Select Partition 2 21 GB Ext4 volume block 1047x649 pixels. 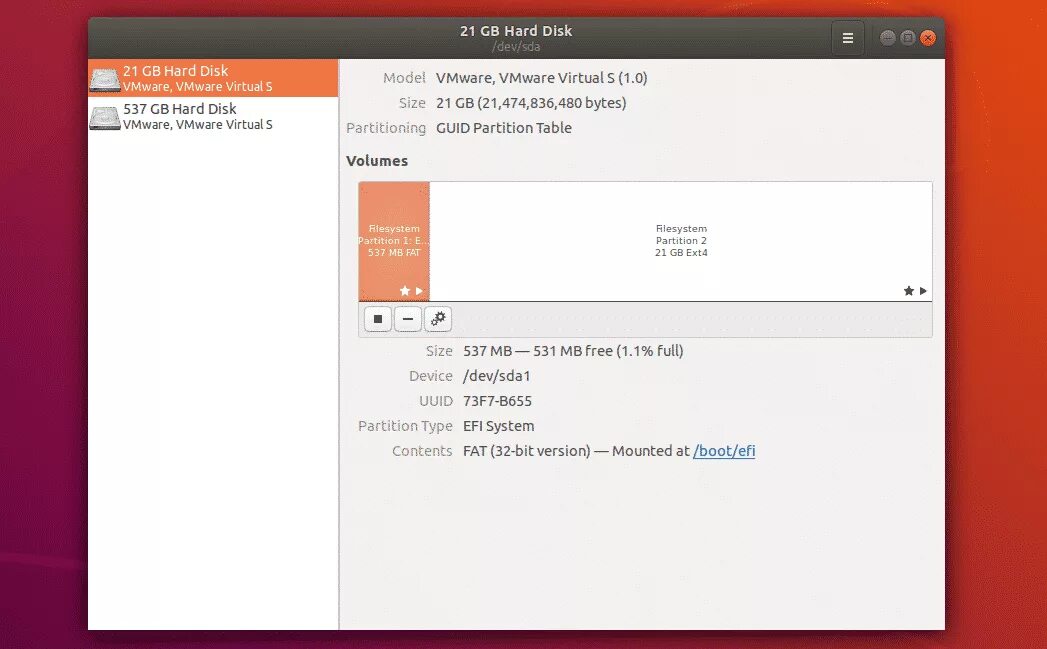(680, 241)
